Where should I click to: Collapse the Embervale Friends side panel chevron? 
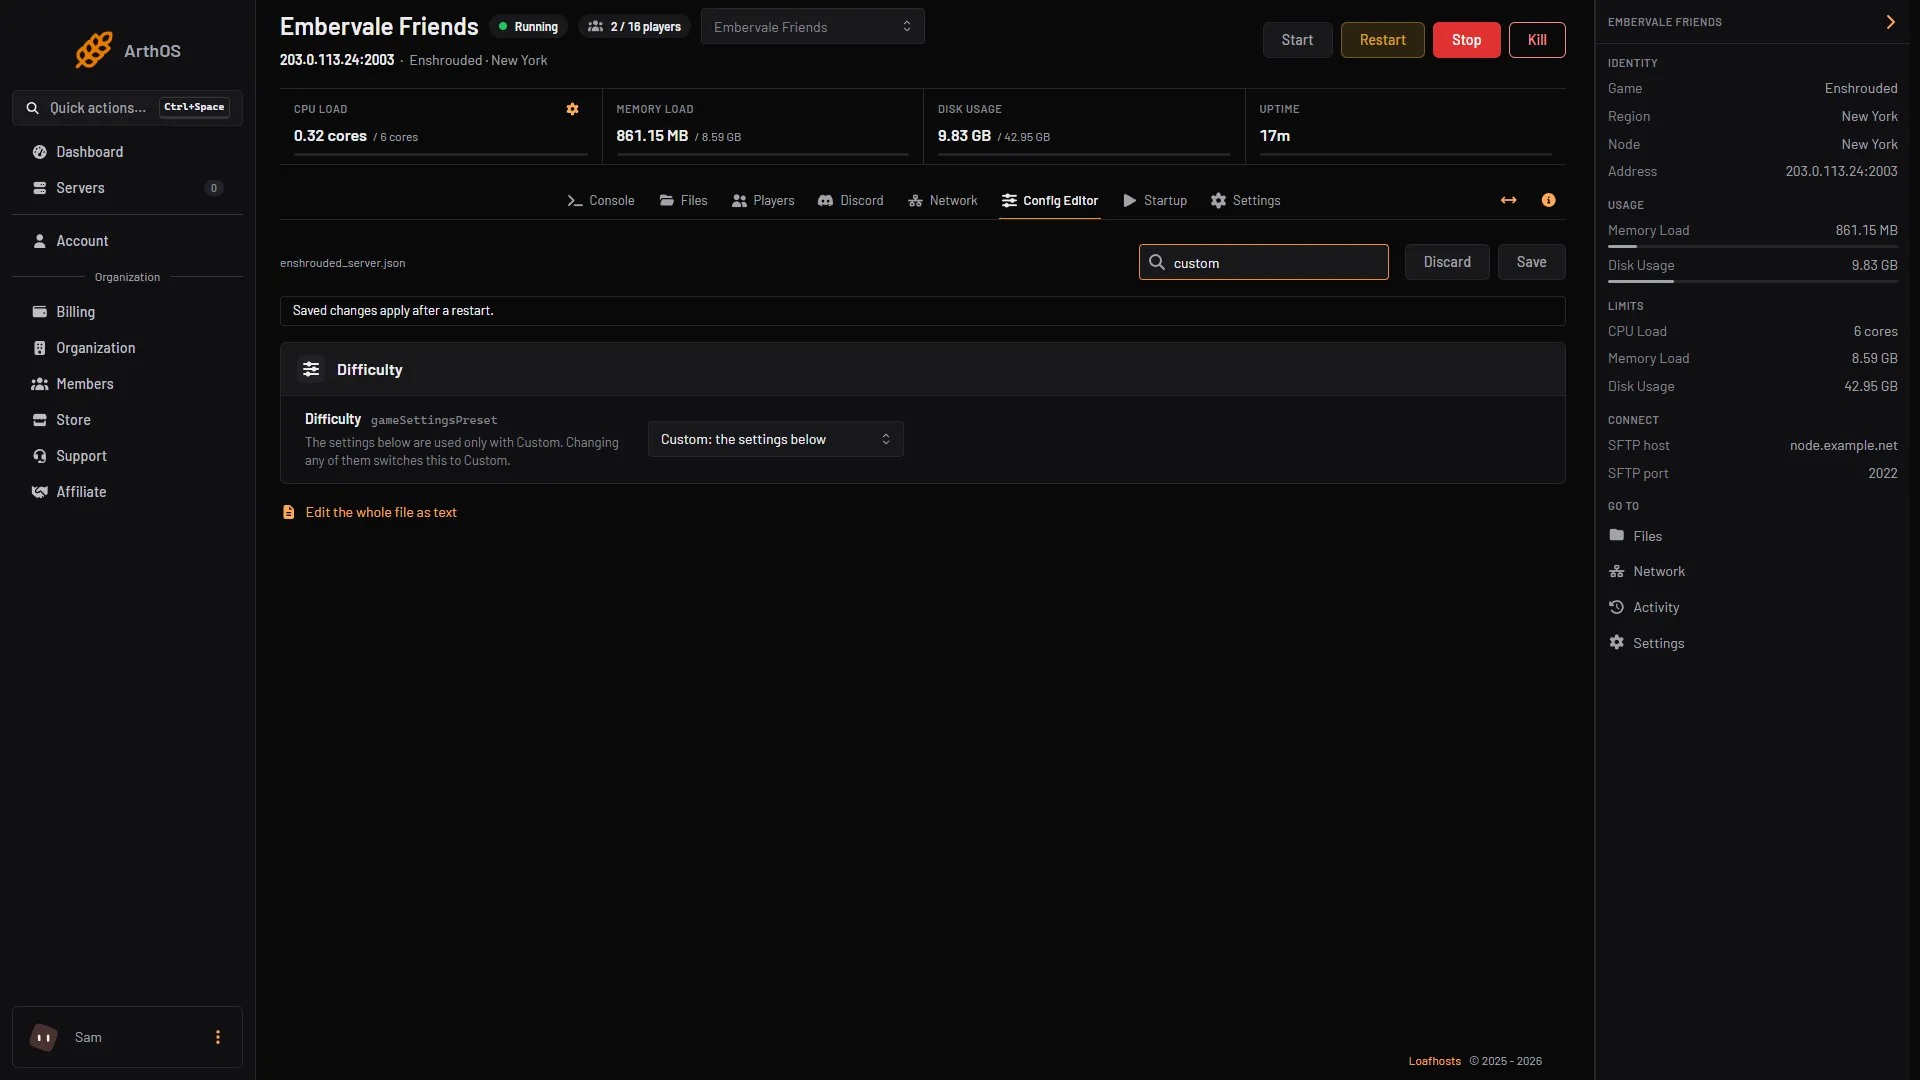pyautogui.click(x=1890, y=22)
